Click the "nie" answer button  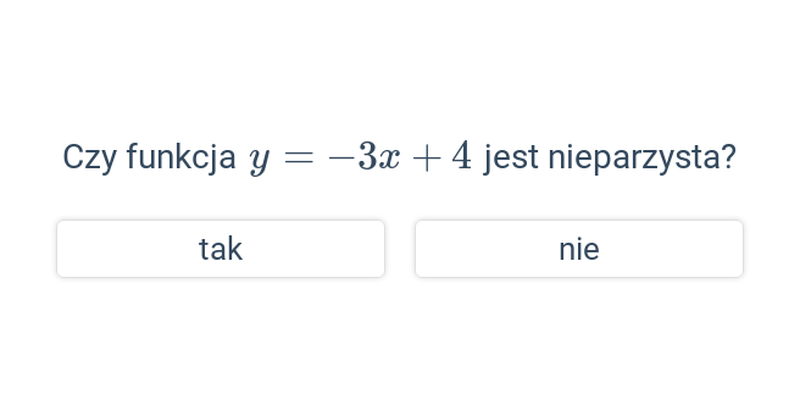coord(579,249)
